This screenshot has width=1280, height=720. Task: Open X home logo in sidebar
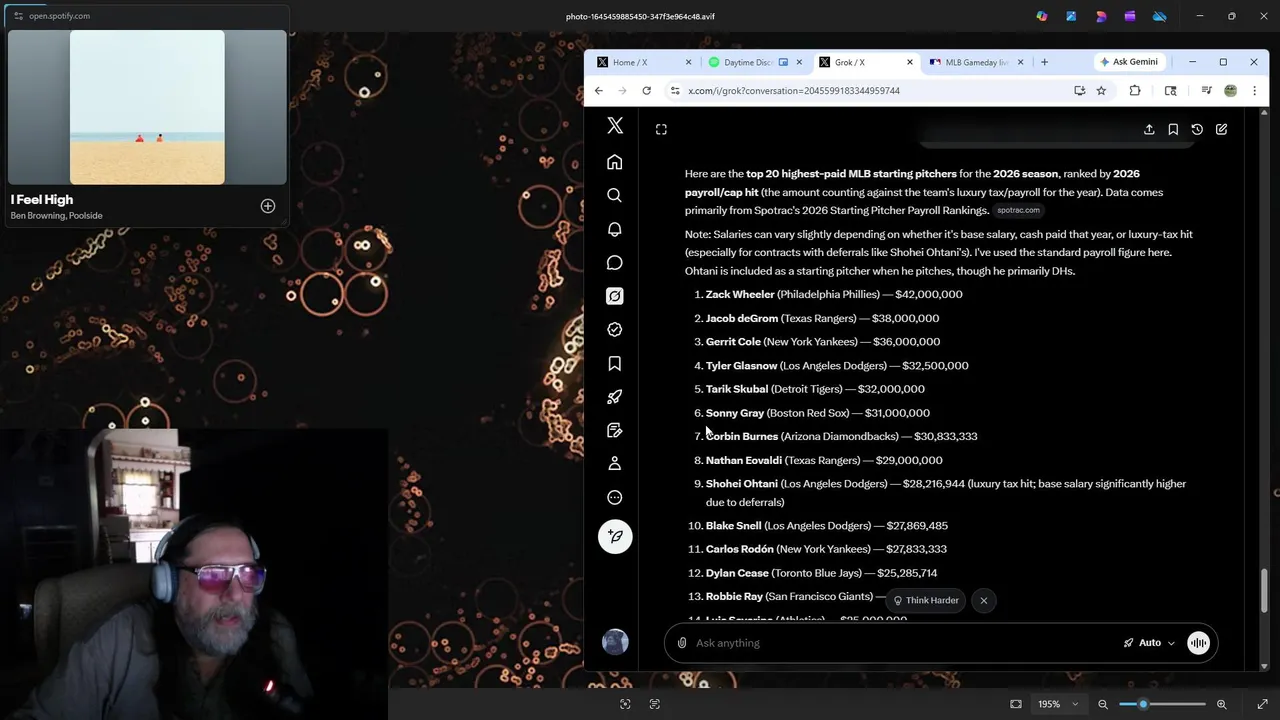click(615, 126)
